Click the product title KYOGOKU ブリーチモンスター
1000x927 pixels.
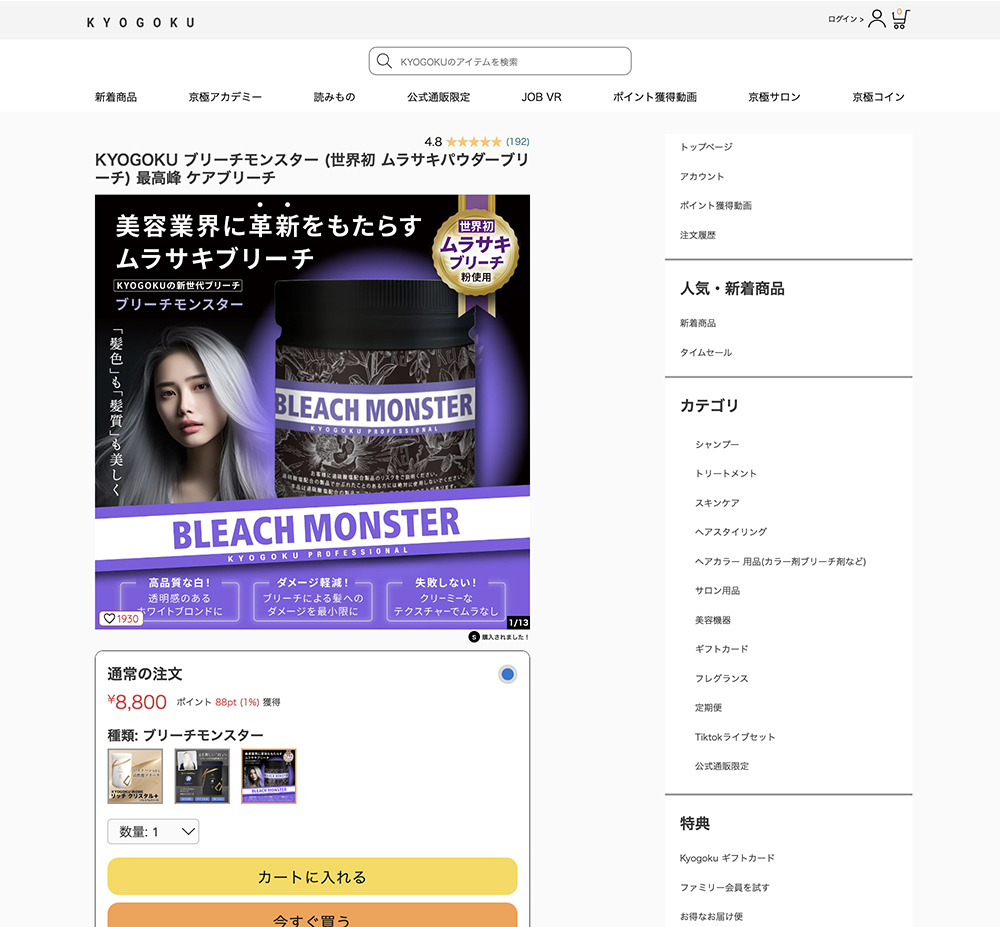tap(312, 168)
